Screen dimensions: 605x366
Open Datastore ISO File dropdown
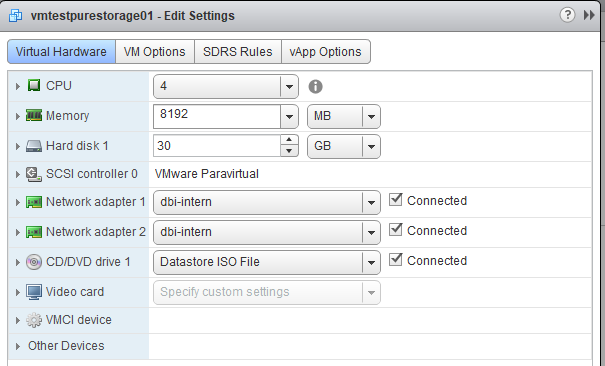(267, 262)
